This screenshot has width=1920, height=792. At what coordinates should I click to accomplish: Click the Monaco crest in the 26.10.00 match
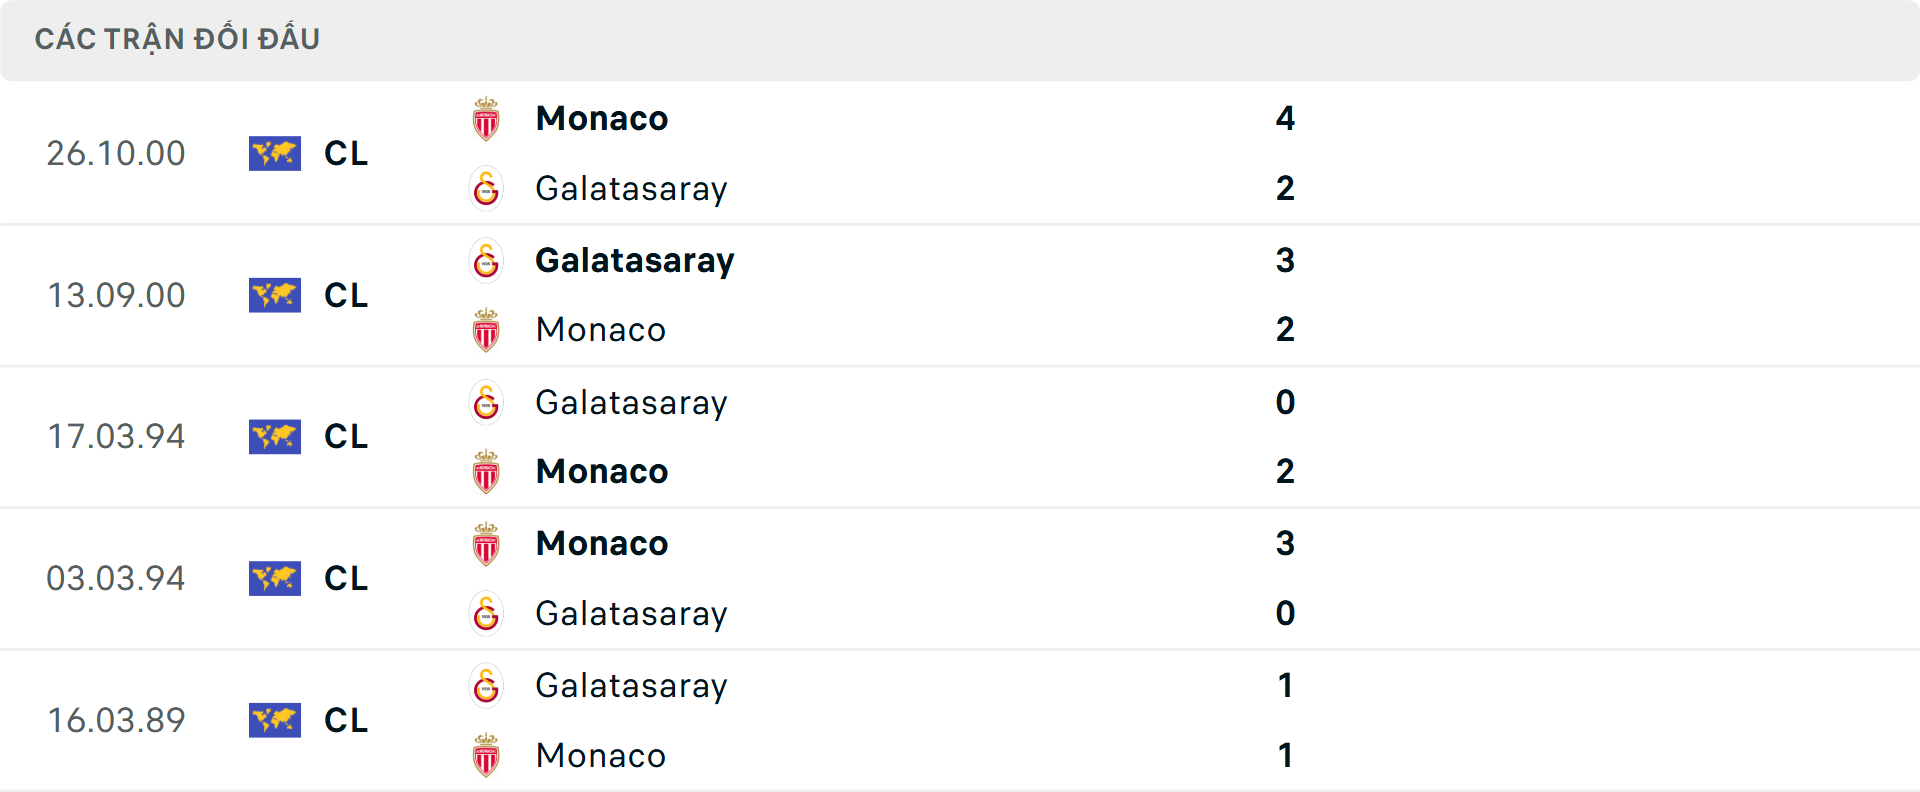[487, 117]
